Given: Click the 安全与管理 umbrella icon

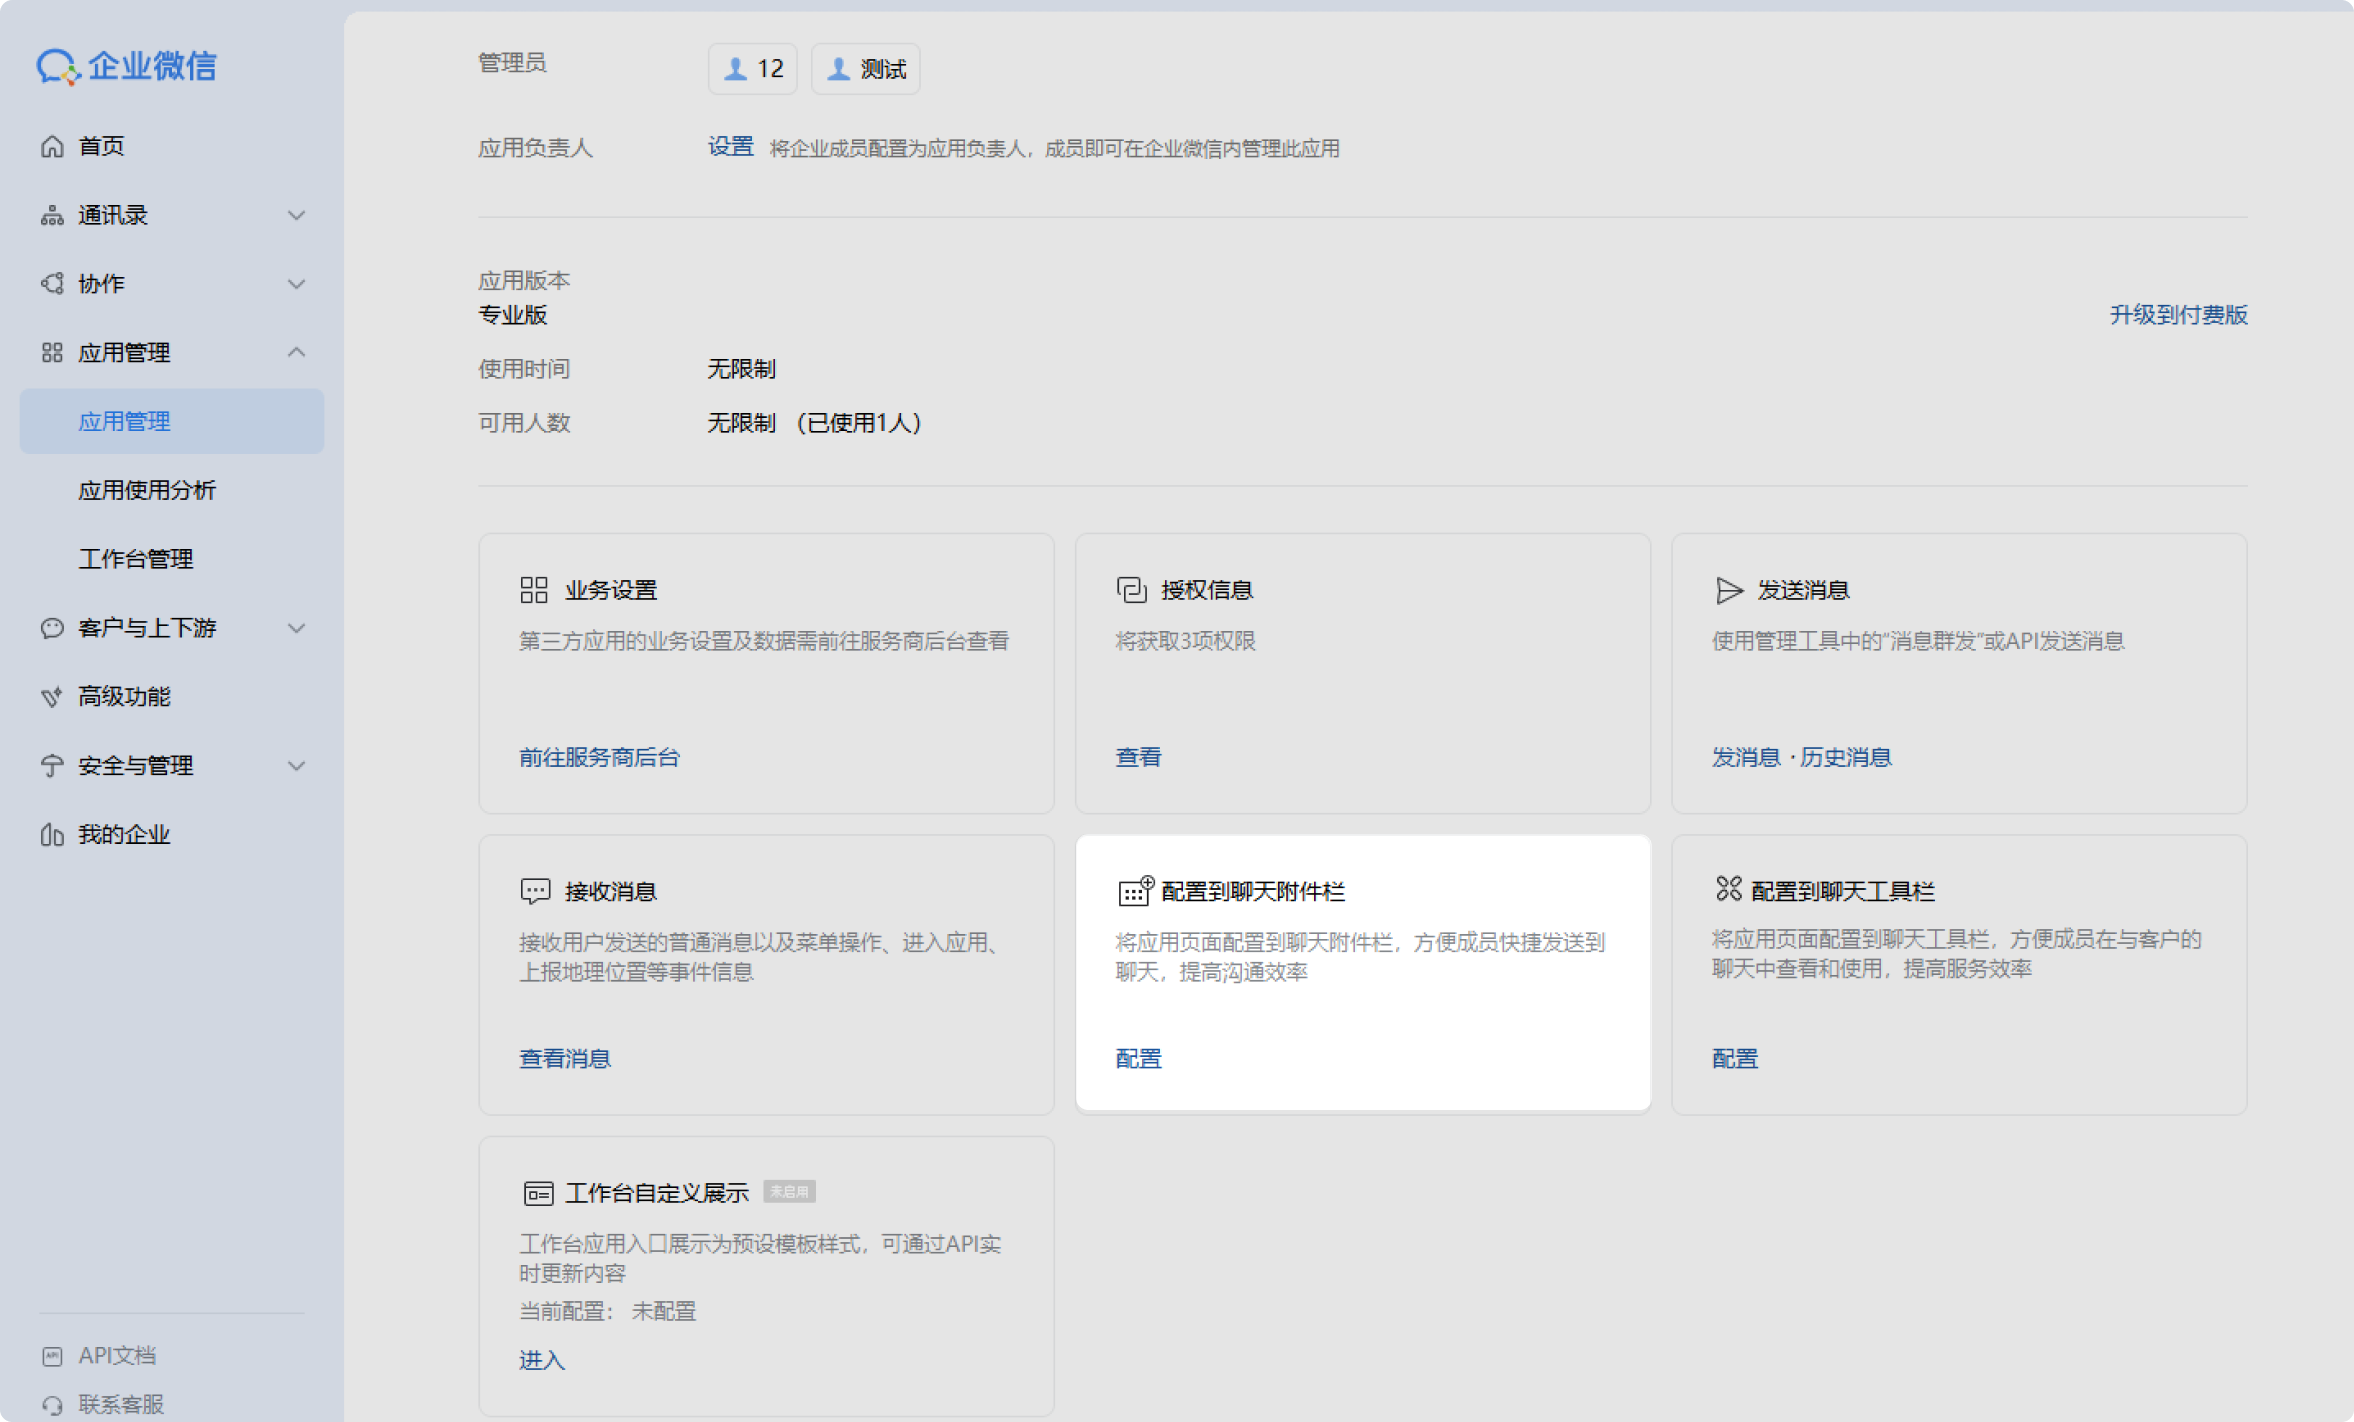Looking at the screenshot, I should [52, 766].
